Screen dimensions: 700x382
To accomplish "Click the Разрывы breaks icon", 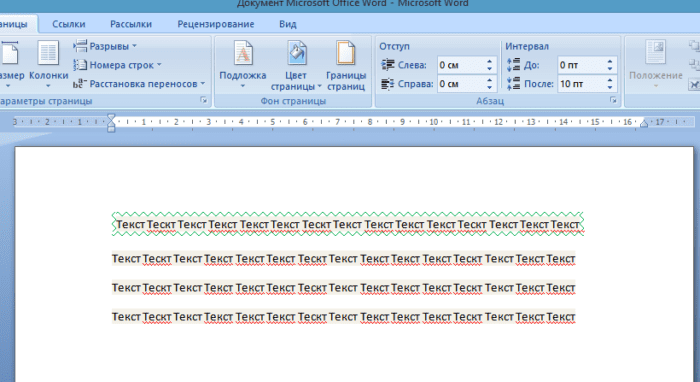I will [x=80, y=46].
